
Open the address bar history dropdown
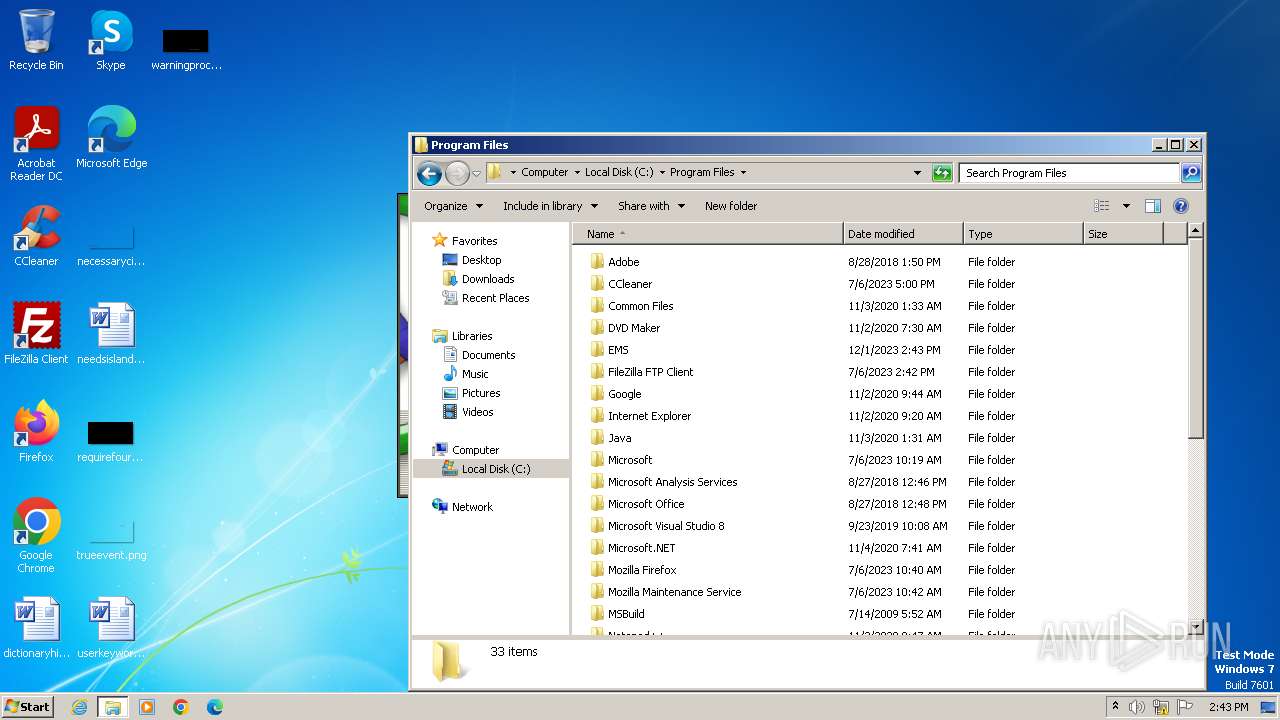[x=917, y=173]
